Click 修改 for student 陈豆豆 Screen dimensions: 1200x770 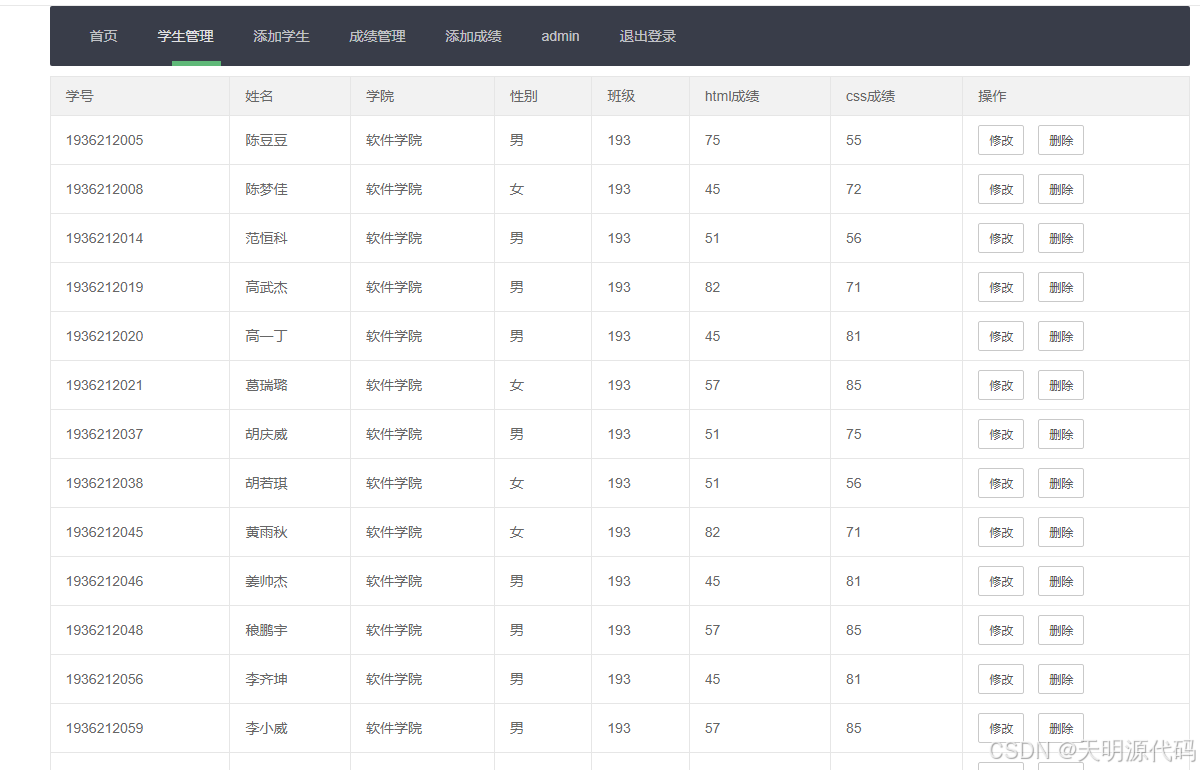pyautogui.click(x=1001, y=140)
